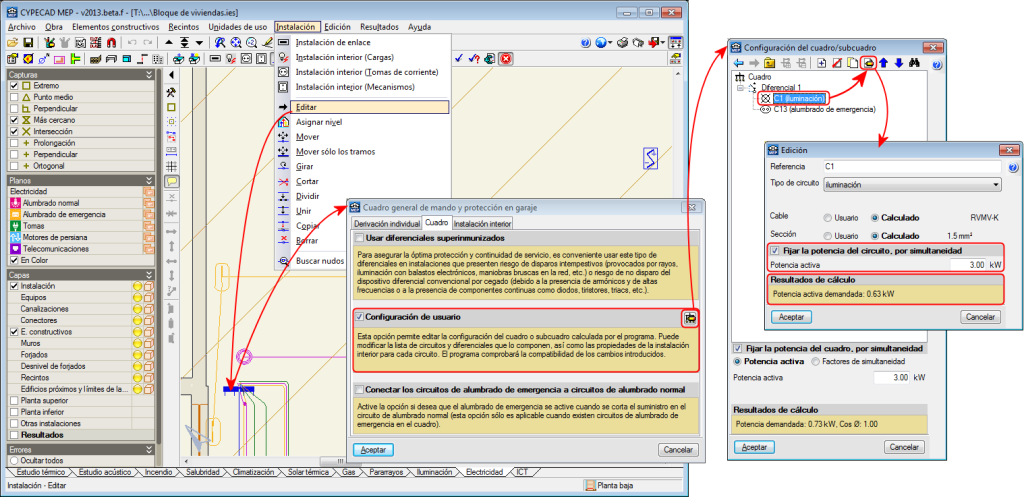Select Factores de simultaneidad radio button

[x=815, y=361]
